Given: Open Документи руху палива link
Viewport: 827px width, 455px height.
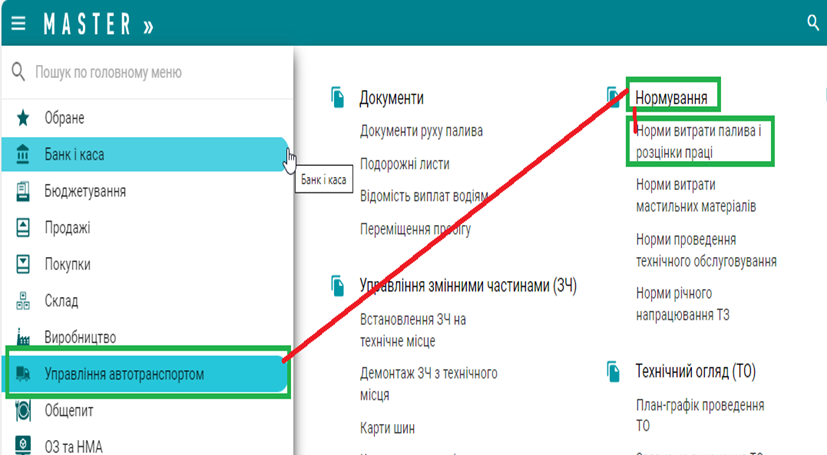Looking at the screenshot, I should 421,131.
